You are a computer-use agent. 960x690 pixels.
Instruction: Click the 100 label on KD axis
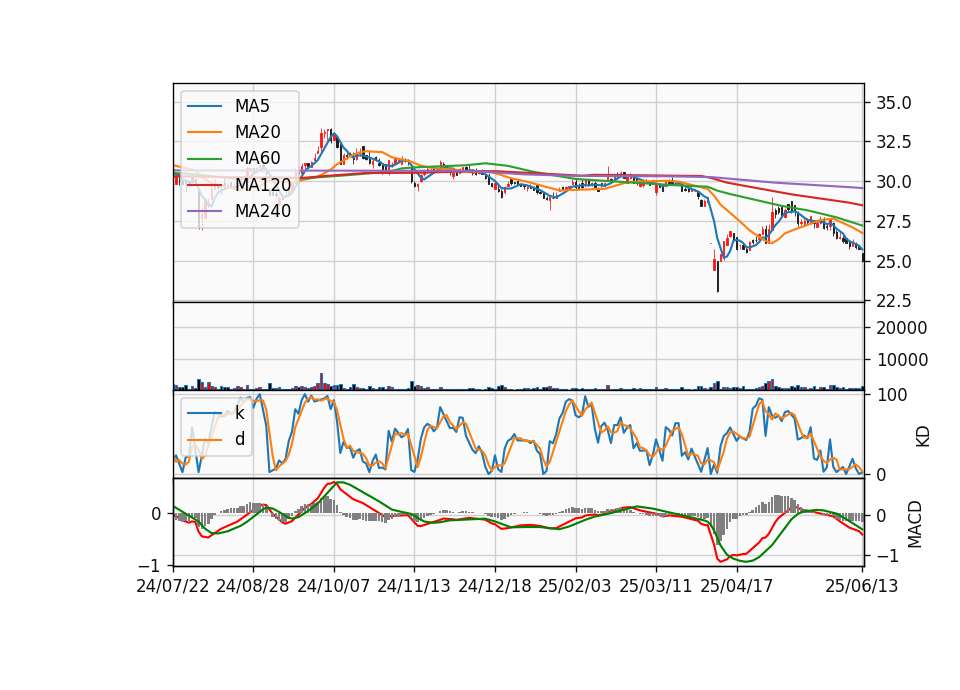[892, 395]
